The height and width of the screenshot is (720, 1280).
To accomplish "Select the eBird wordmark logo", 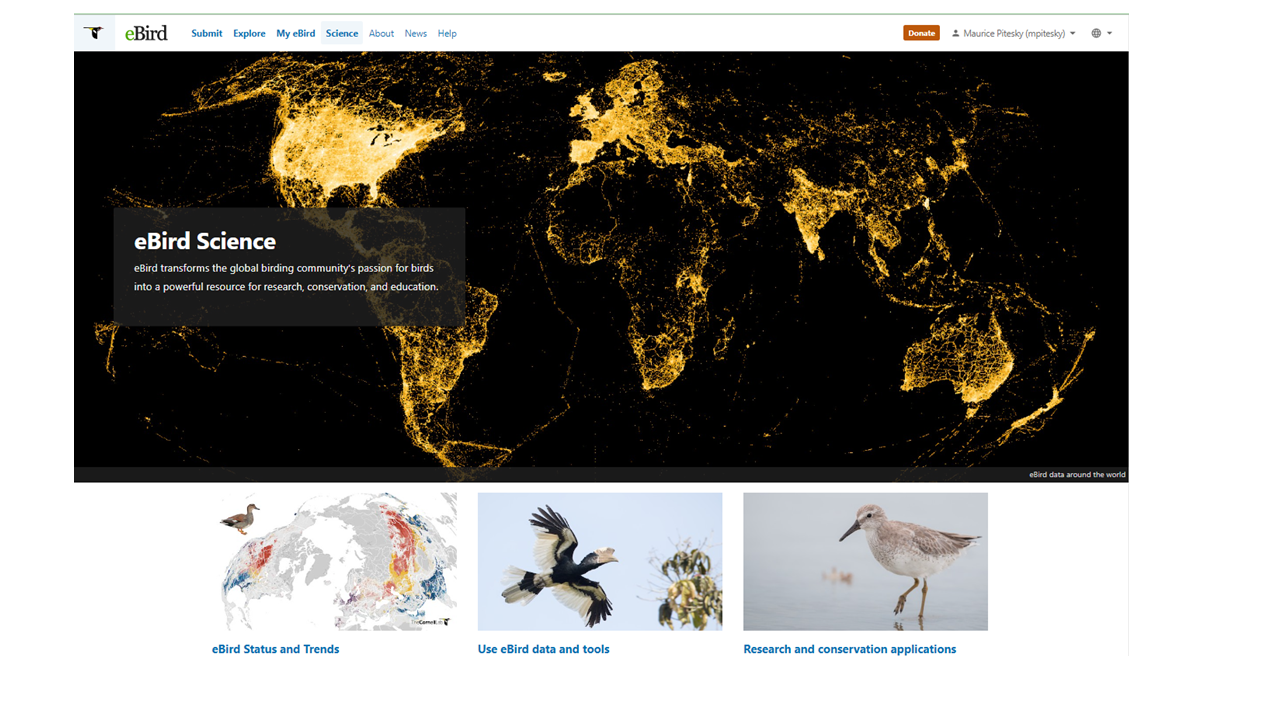I will tap(145, 32).
